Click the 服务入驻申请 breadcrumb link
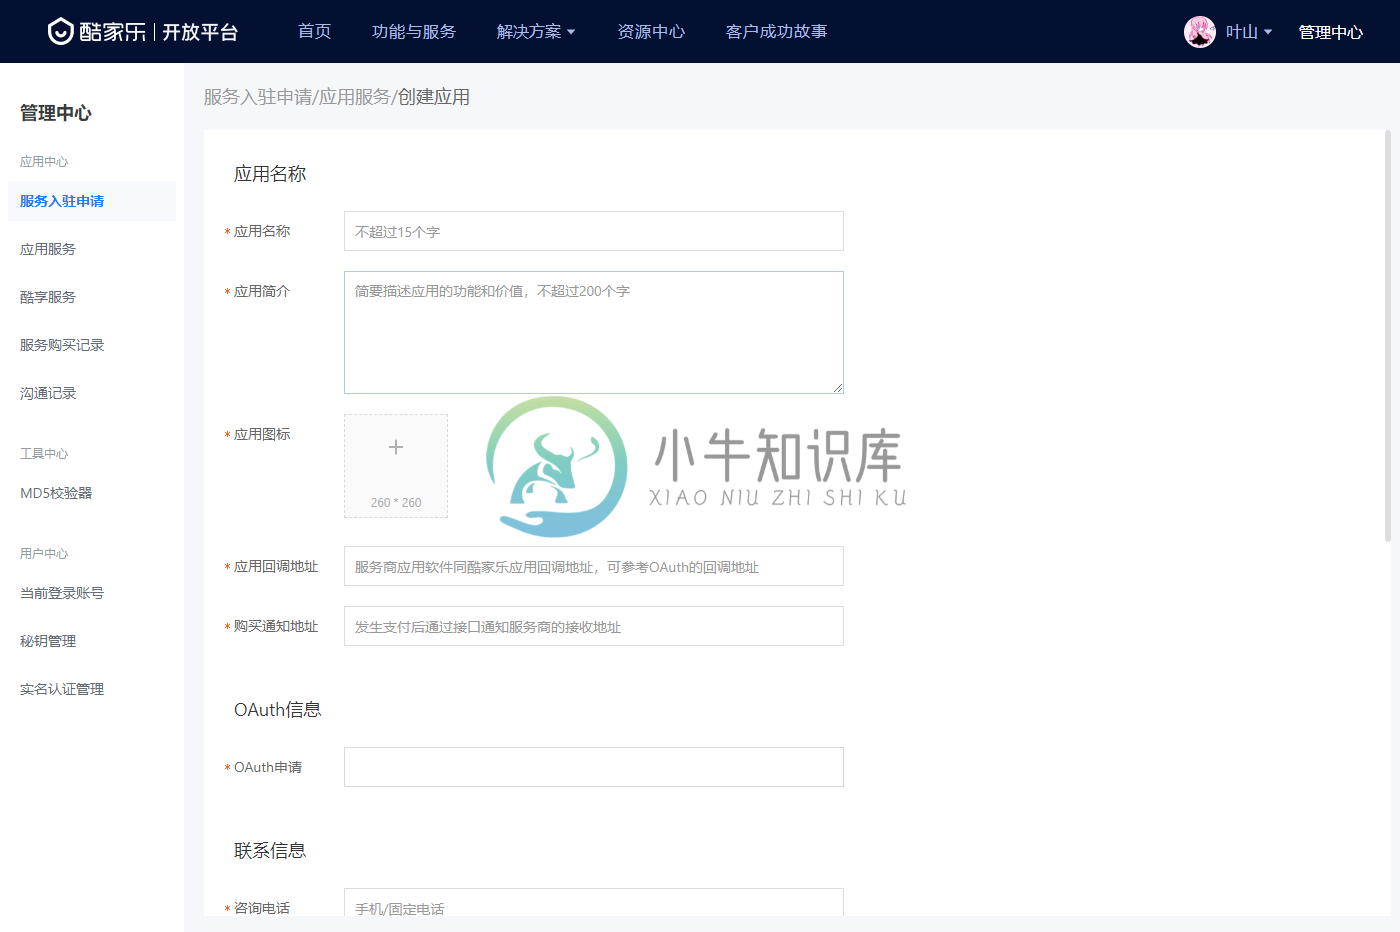The width and height of the screenshot is (1400, 932). pyautogui.click(x=258, y=97)
